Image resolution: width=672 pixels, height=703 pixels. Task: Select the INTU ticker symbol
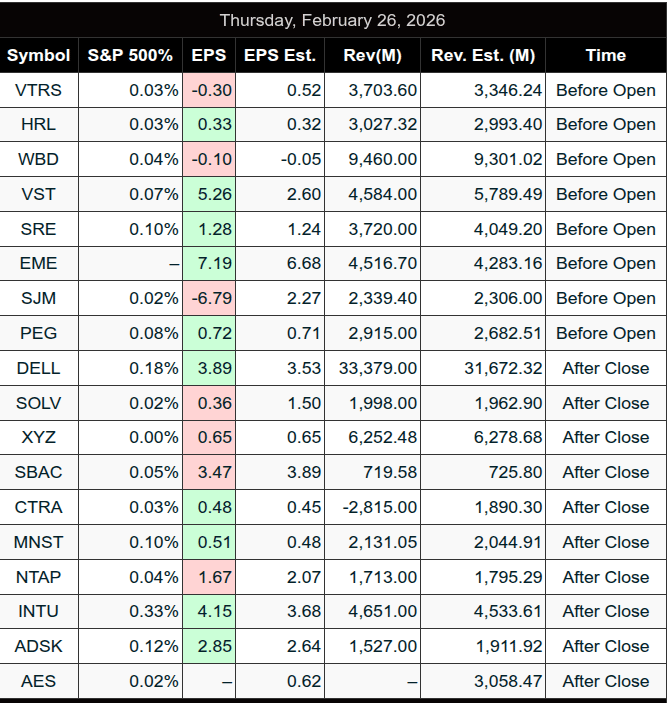(x=39, y=611)
